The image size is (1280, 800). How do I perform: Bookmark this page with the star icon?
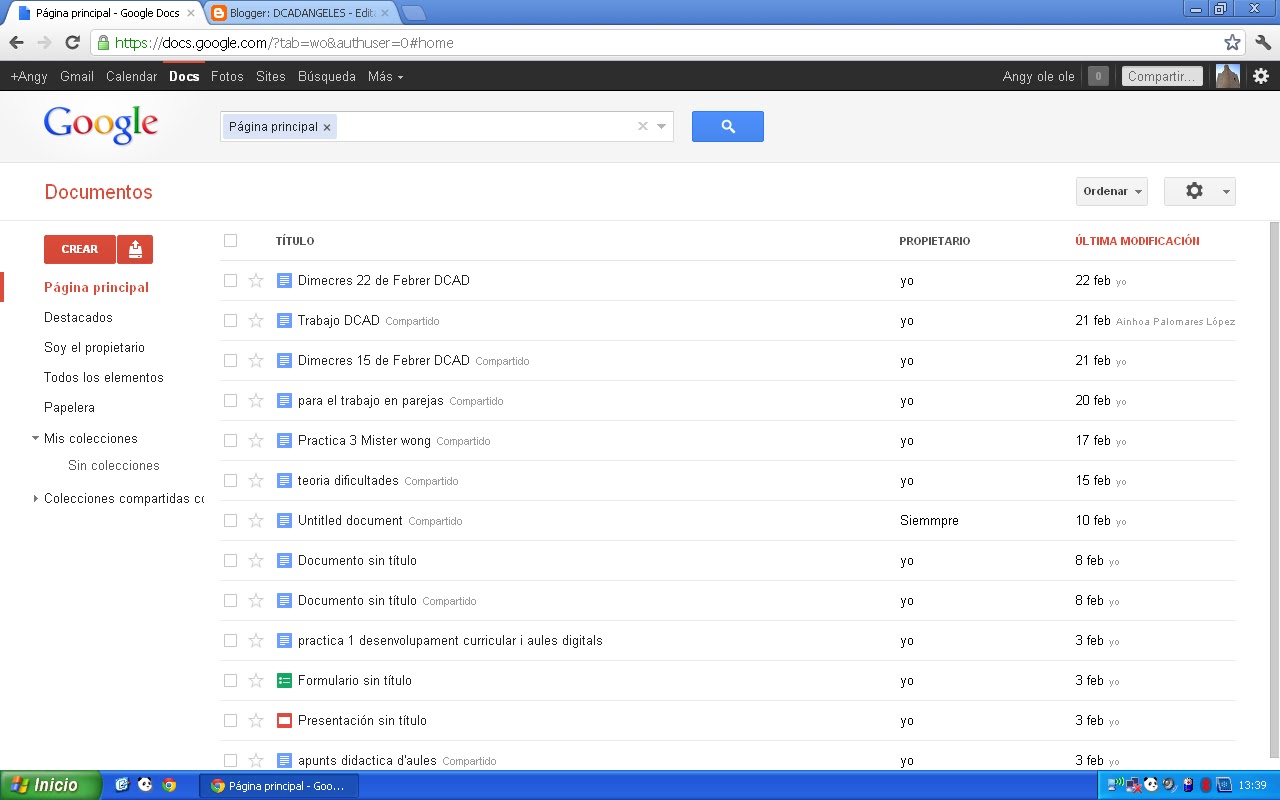[x=1232, y=42]
